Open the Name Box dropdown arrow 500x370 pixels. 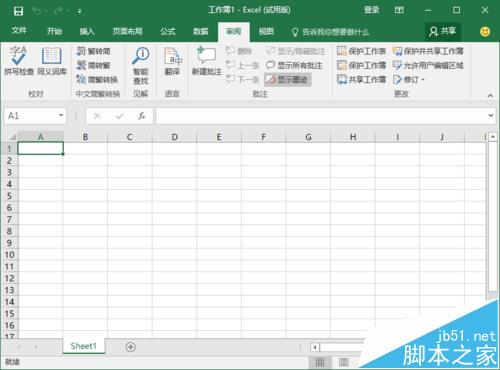tap(61, 115)
